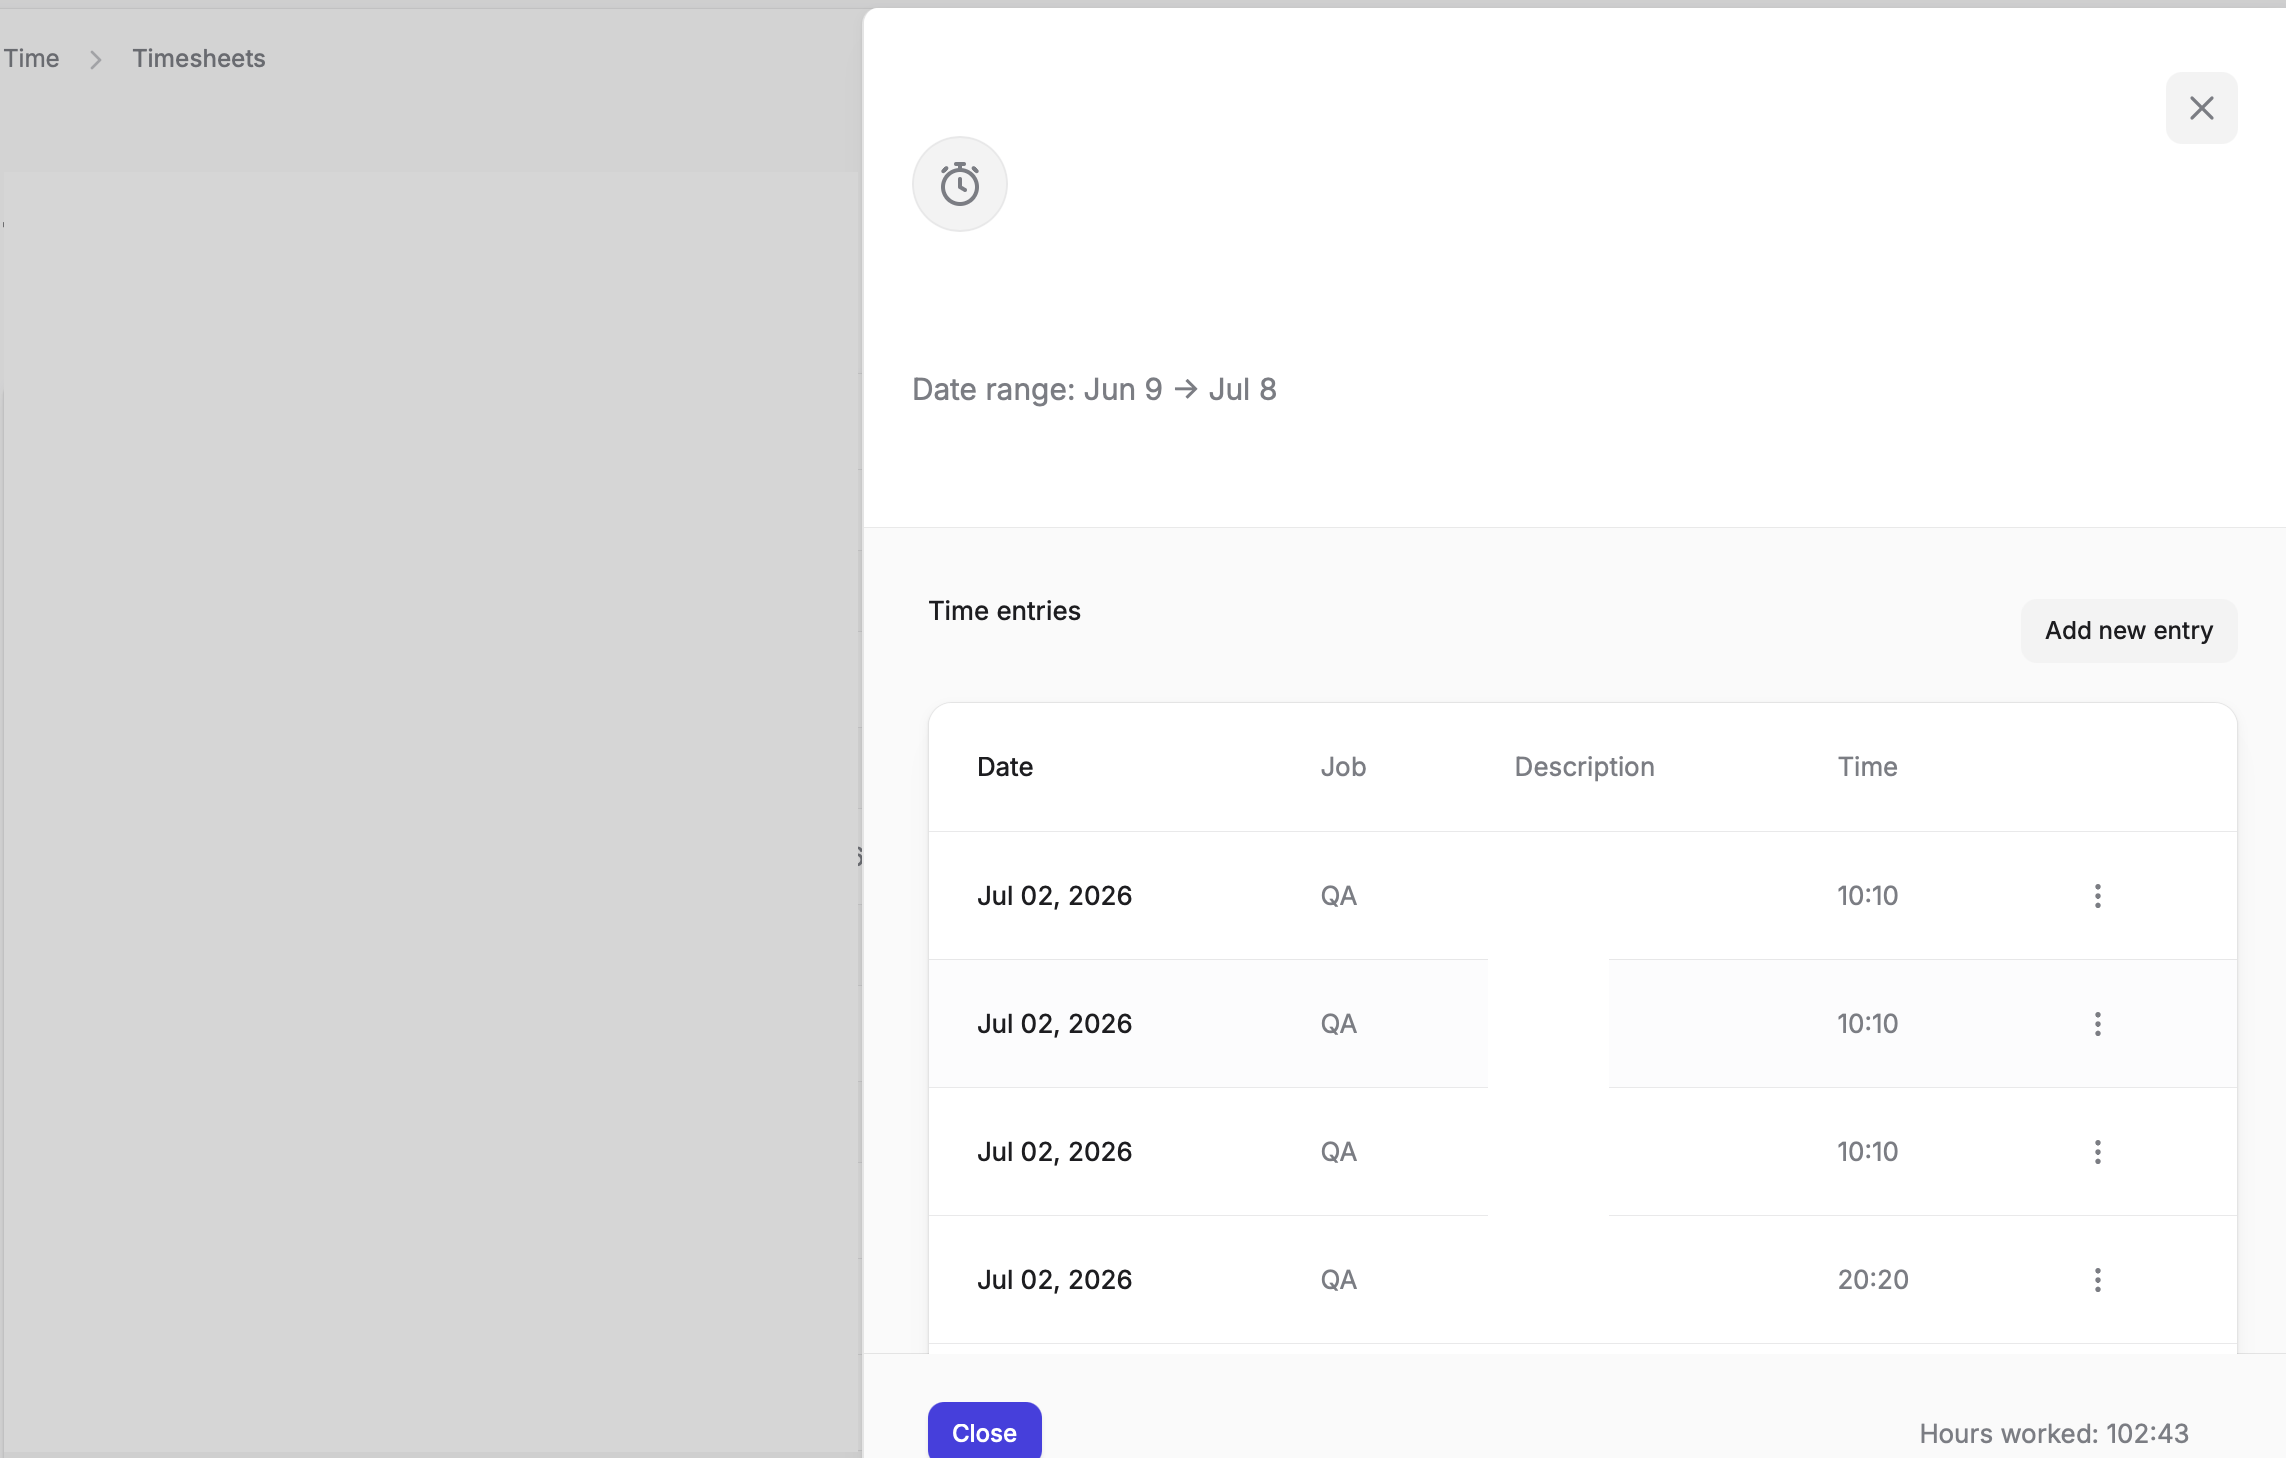Open options menu for the 20:20 entry

(x=2097, y=1280)
